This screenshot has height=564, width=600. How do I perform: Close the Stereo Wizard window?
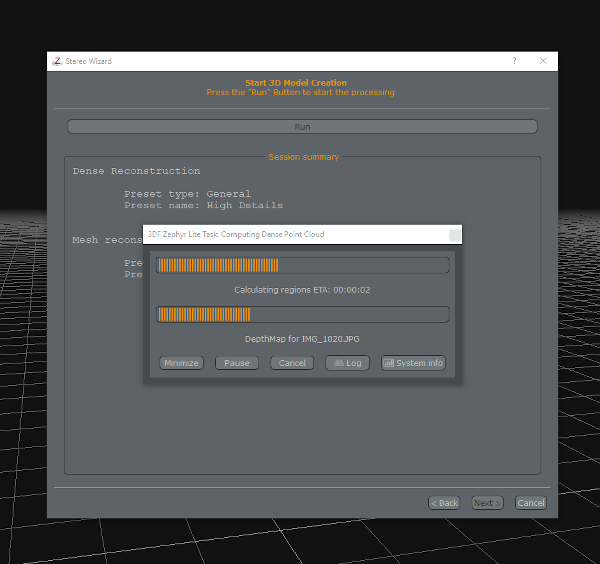tap(543, 61)
